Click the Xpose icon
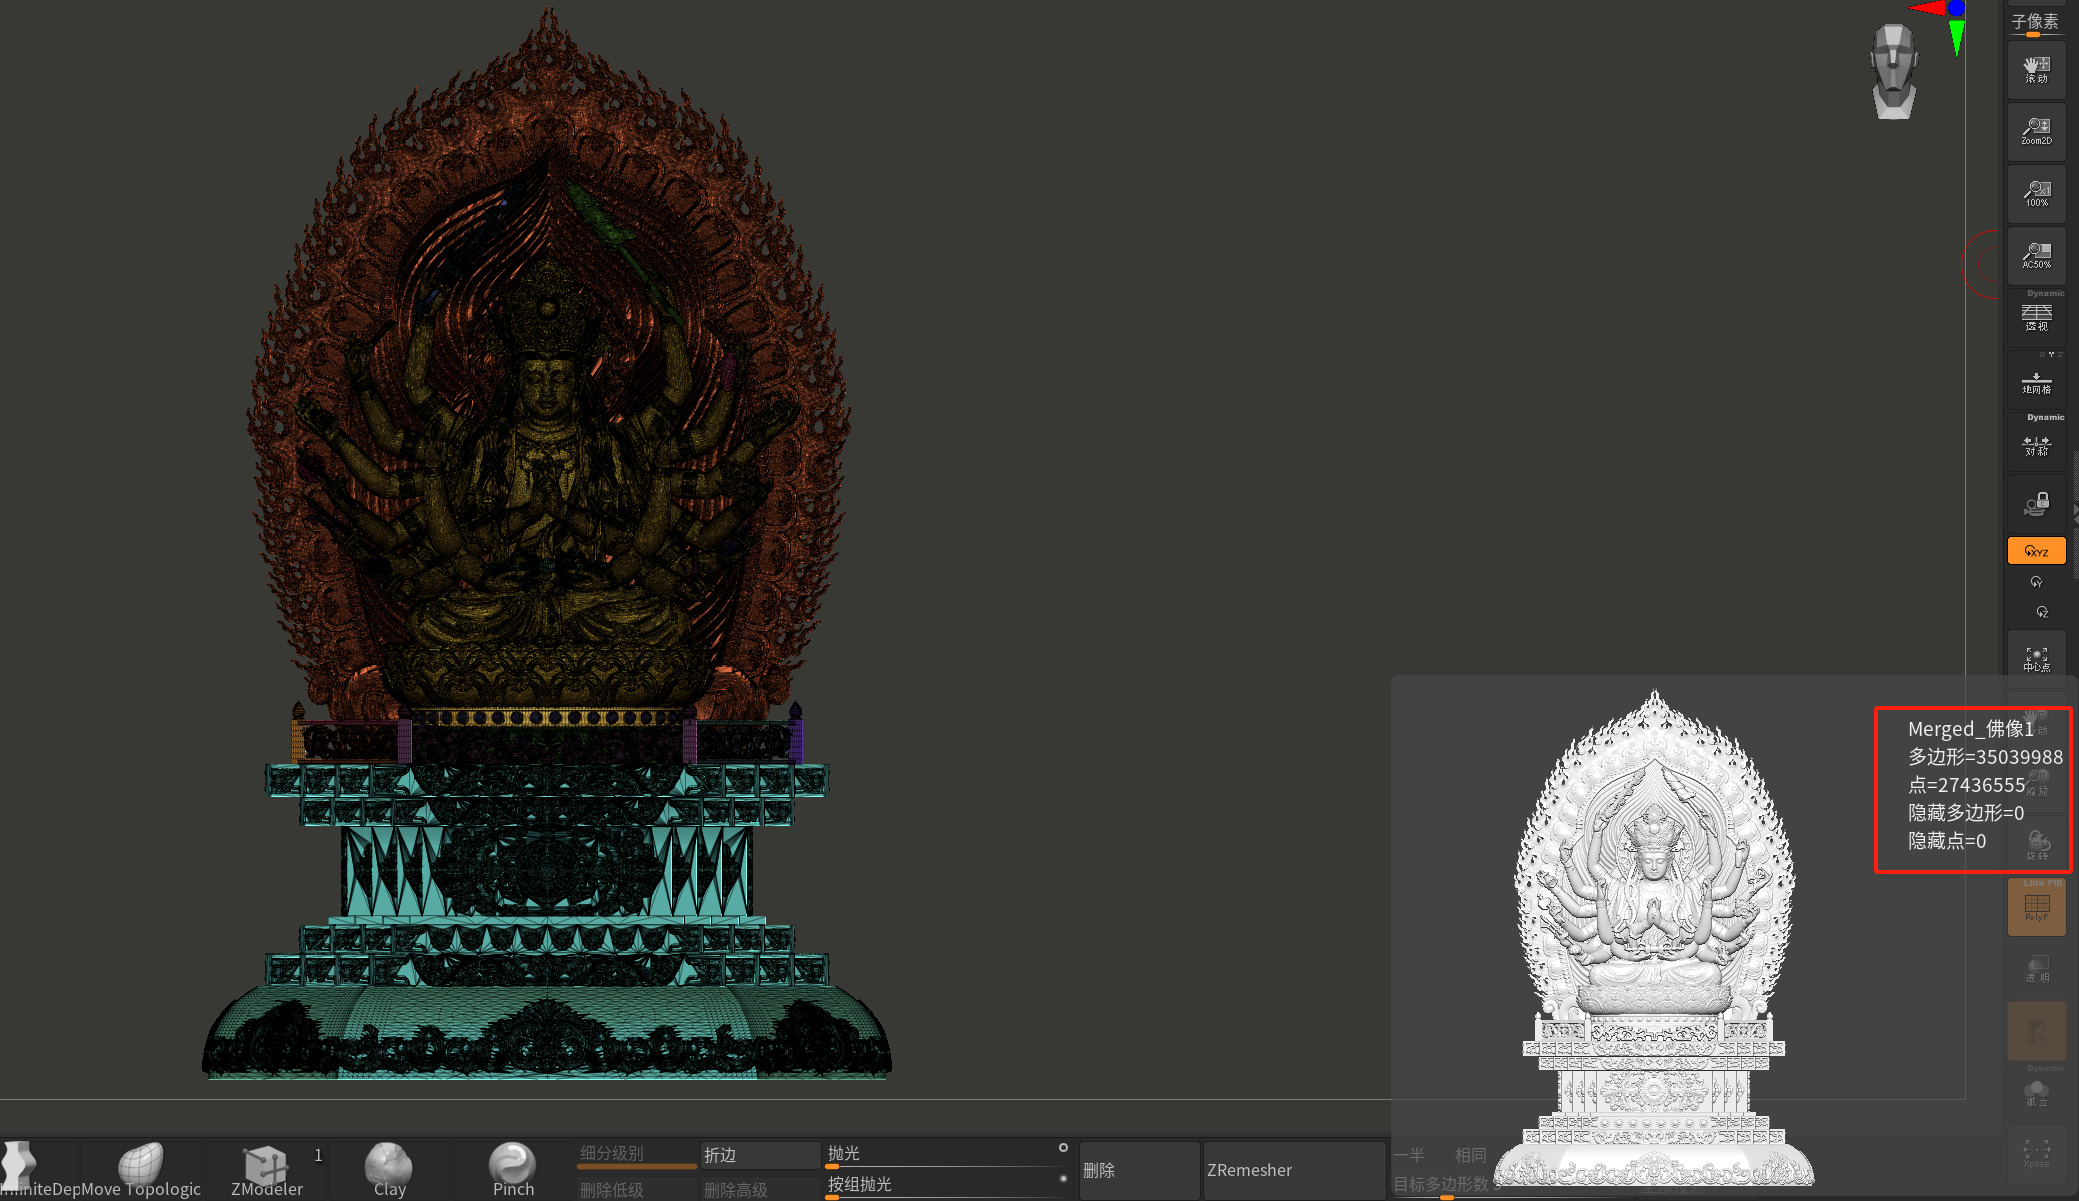Image resolution: width=2079 pixels, height=1201 pixels. (x=2036, y=1155)
